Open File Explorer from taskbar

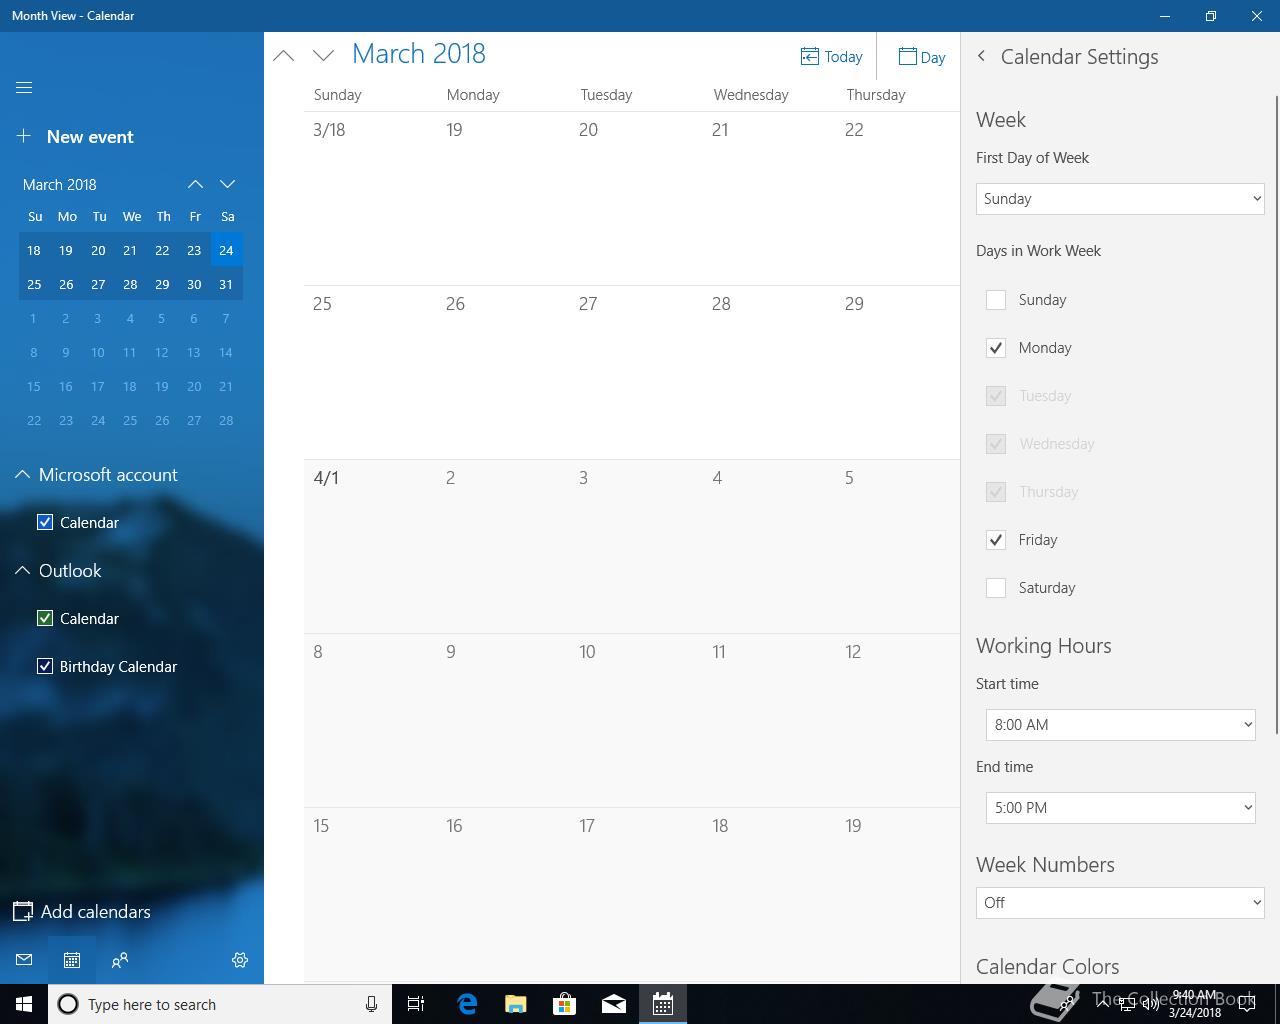coord(516,1004)
